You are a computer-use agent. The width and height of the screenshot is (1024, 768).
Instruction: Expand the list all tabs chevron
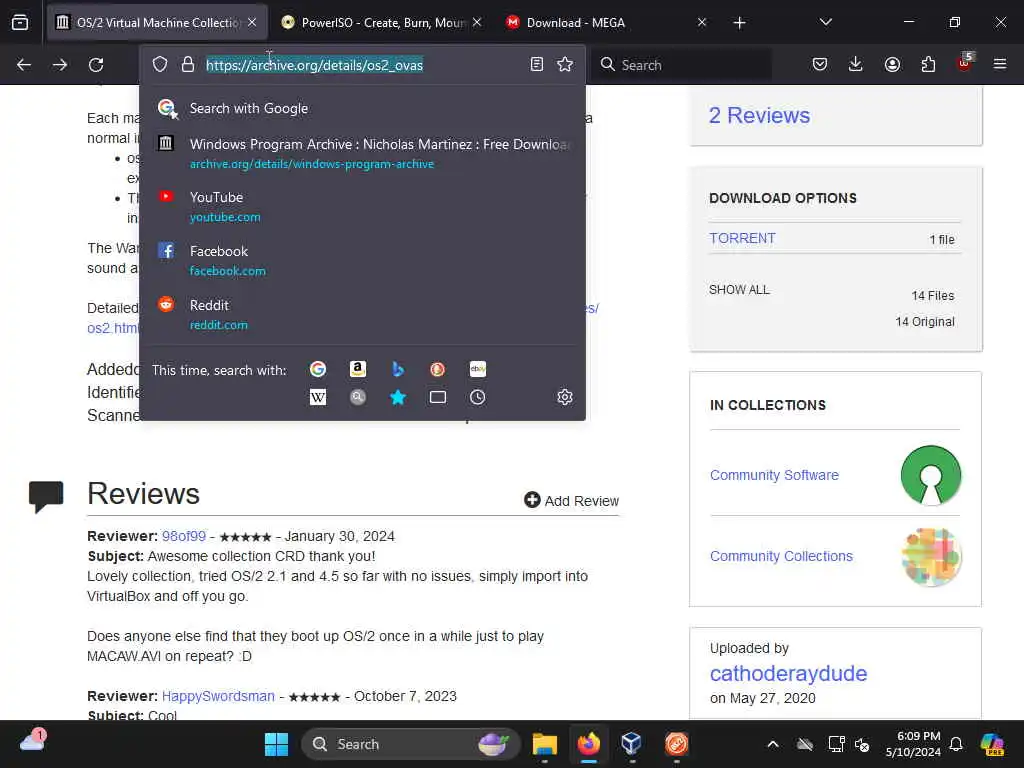pyautogui.click(x=825, y=22)
